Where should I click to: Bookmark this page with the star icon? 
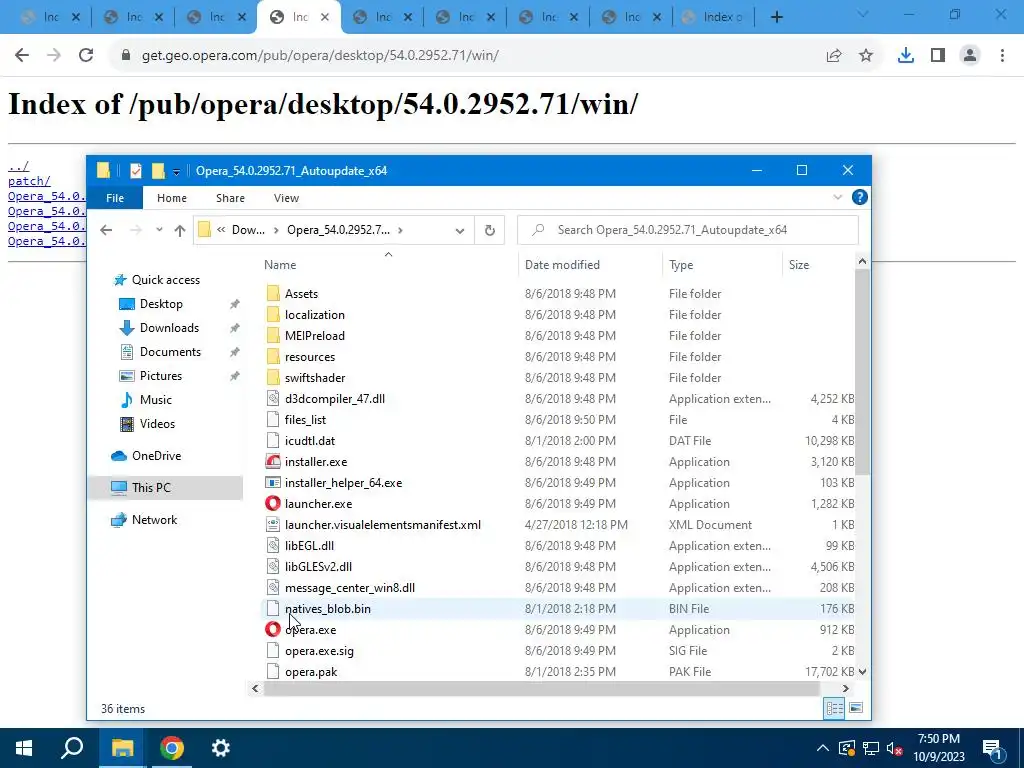(866, 56)
